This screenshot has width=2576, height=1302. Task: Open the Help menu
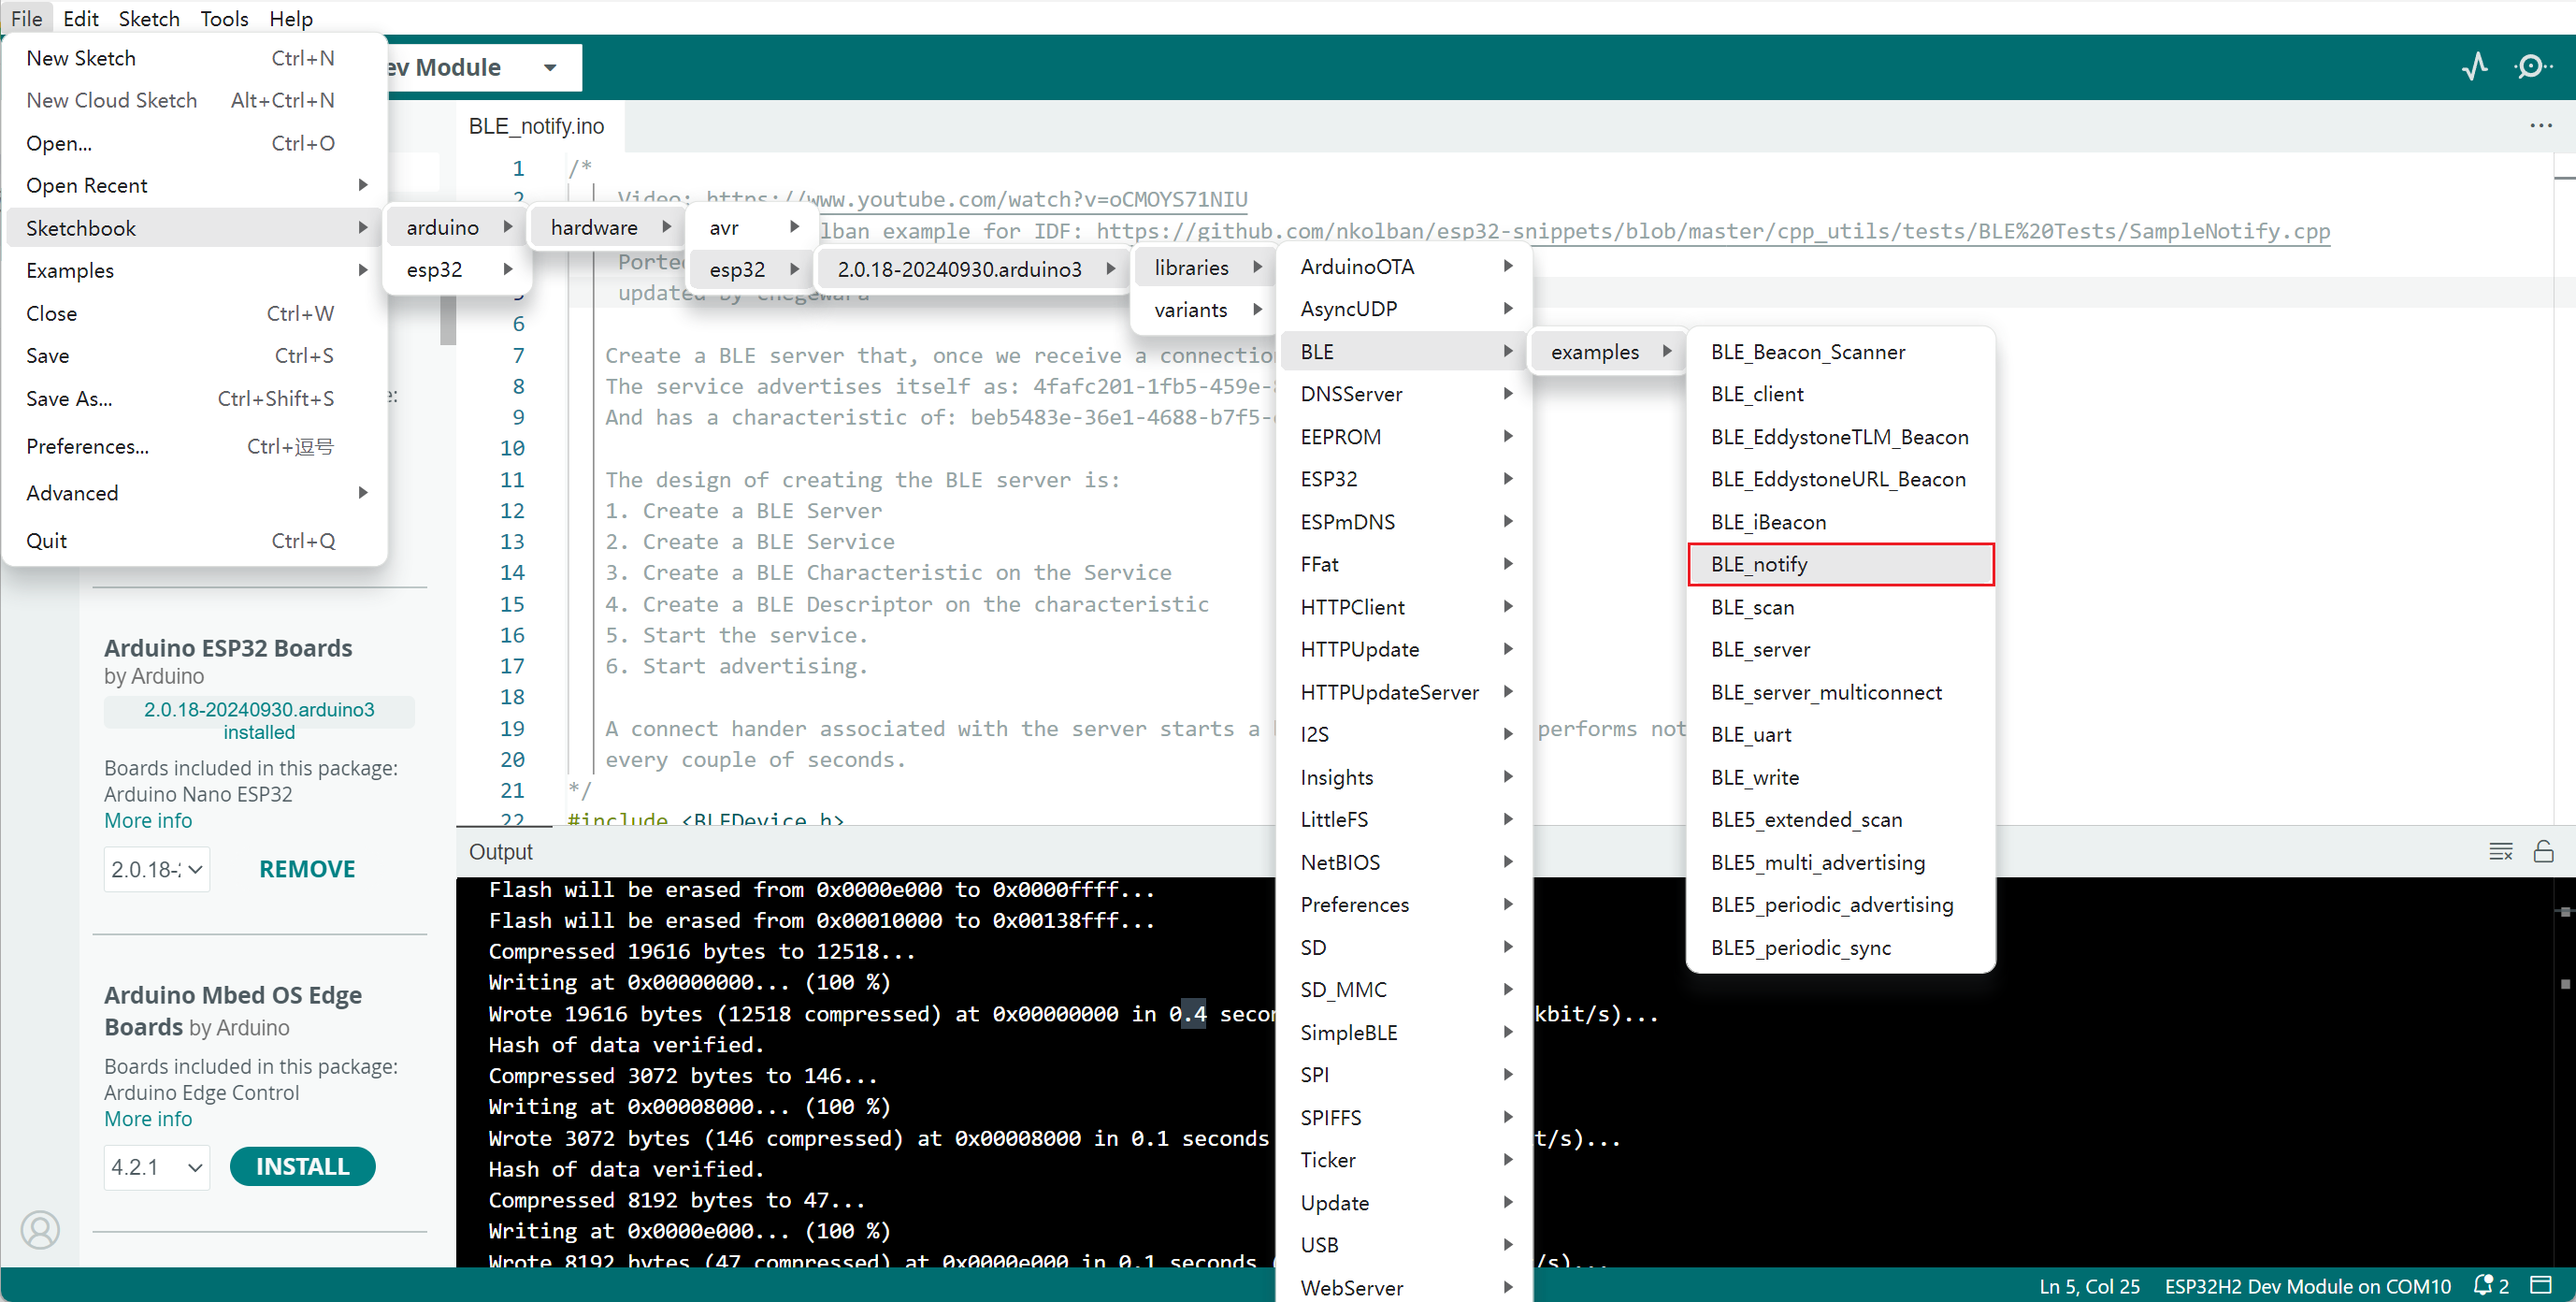pos(291,18)
